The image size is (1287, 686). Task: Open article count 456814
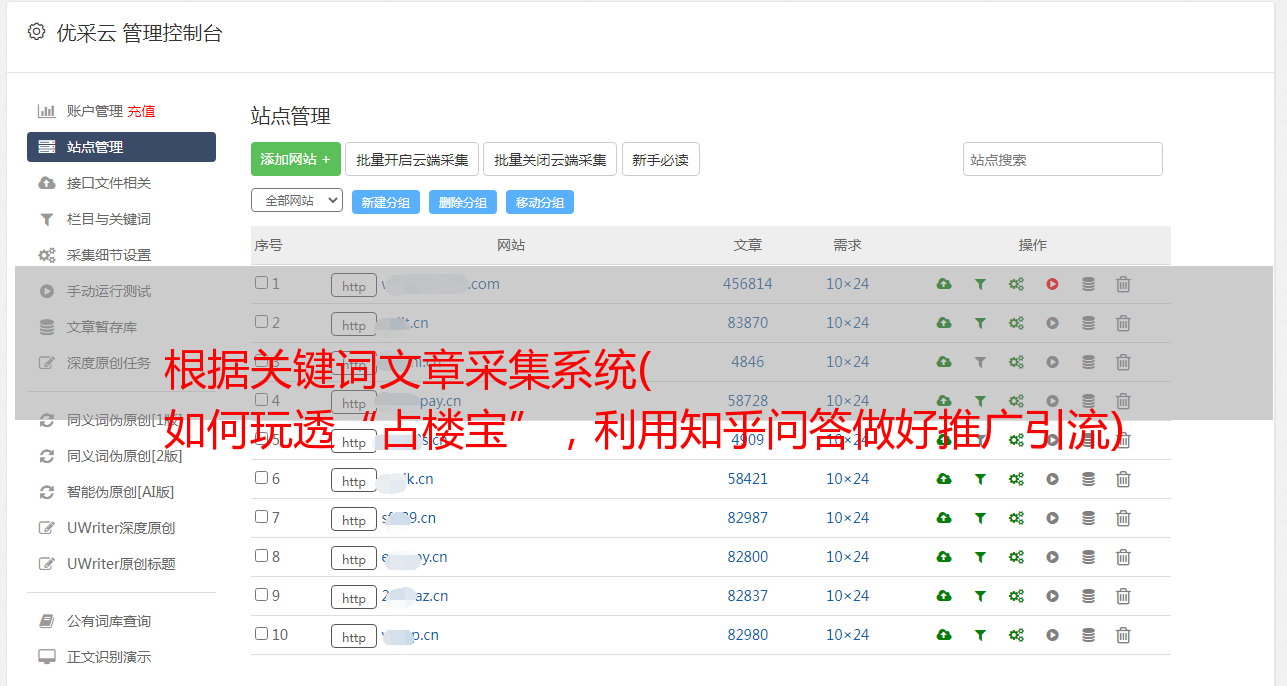click(x=748, y=284)
